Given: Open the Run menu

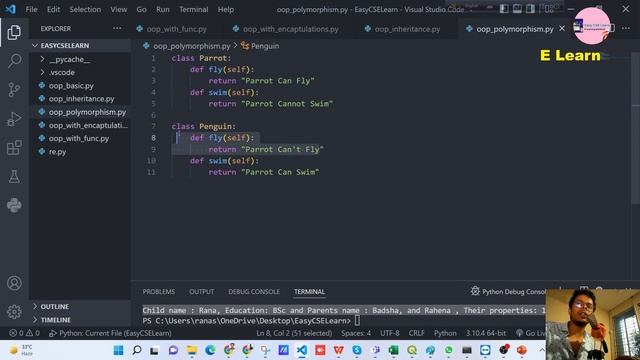Looking at the screenshot, I should [x=162, y=9].
